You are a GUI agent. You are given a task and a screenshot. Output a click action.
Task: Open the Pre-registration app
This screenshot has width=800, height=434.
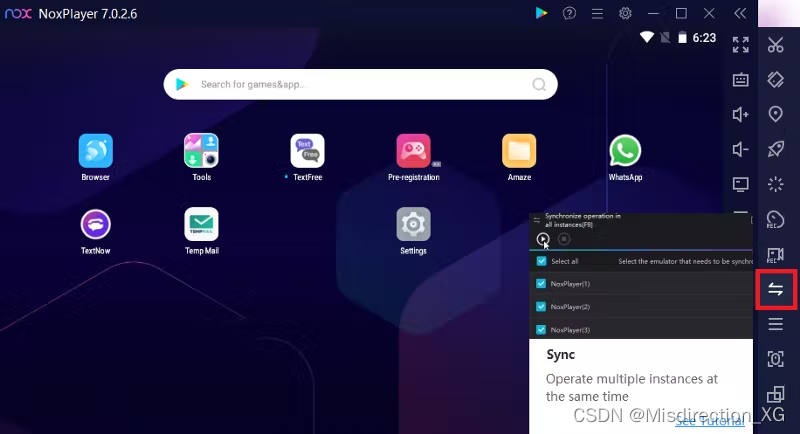pyautogui.click(x=413, y=151)
